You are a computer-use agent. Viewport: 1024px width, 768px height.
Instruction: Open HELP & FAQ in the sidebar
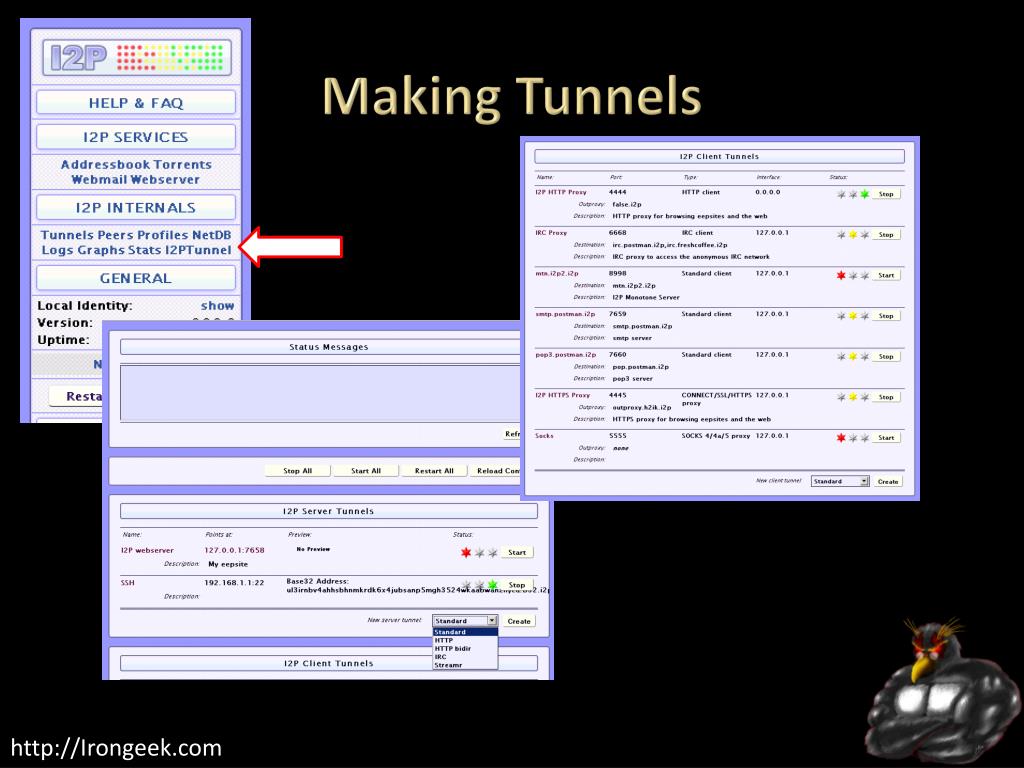click(136, 103)
